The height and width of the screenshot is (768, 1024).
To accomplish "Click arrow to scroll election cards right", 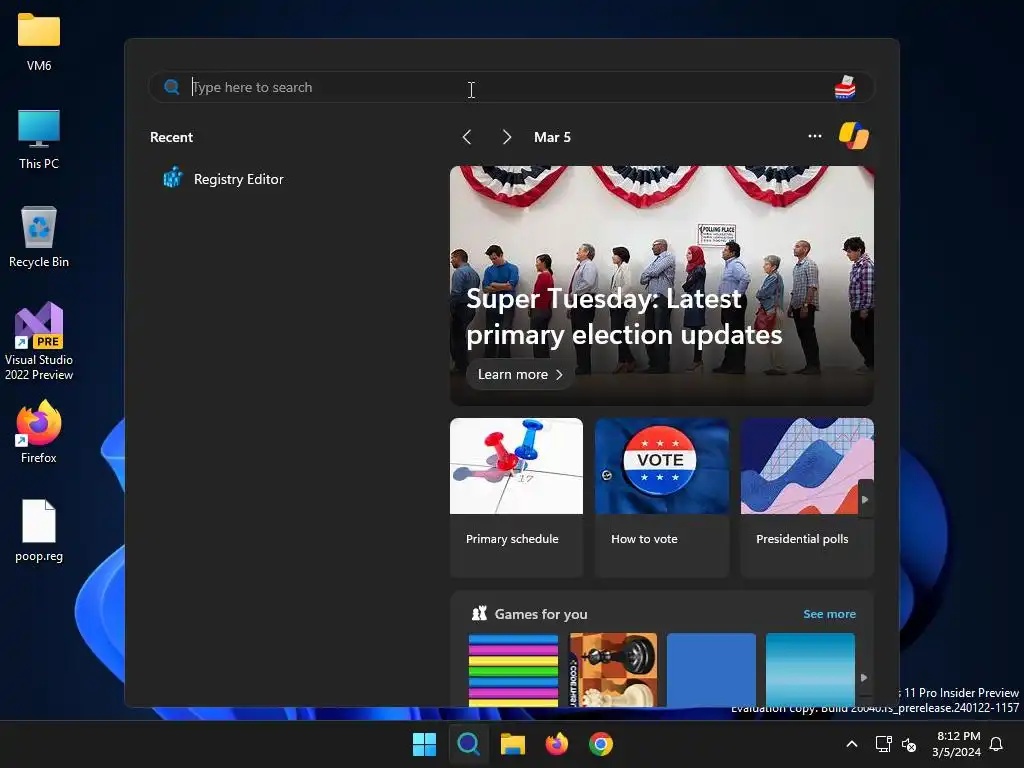I will (x=865, y=499).
